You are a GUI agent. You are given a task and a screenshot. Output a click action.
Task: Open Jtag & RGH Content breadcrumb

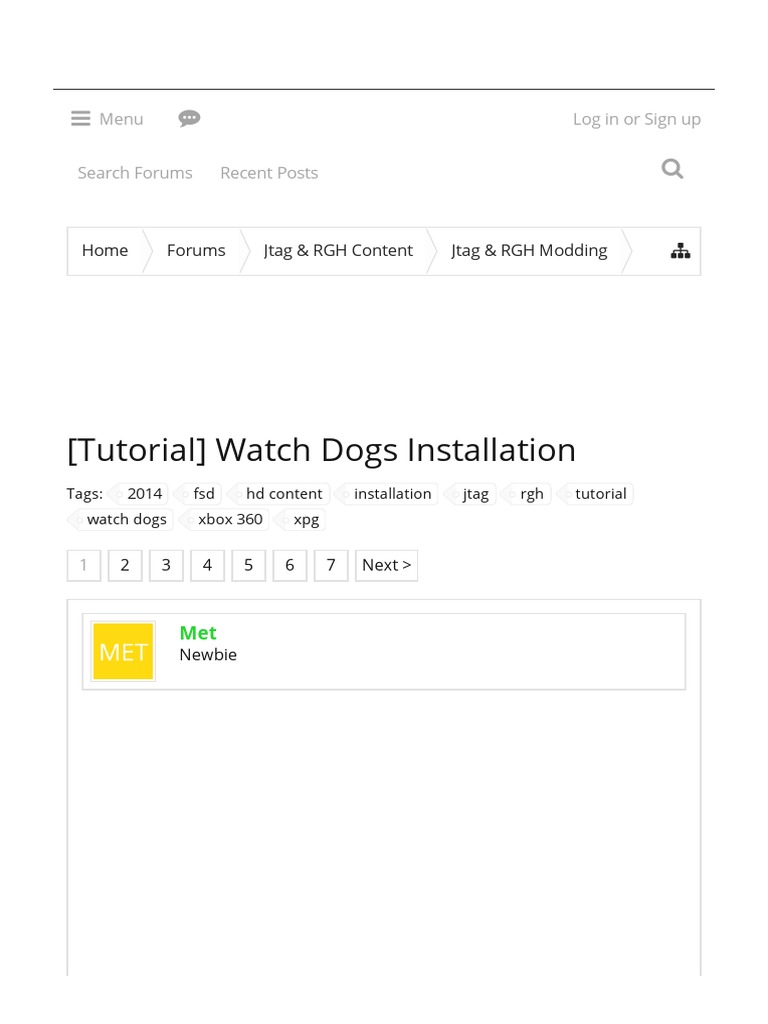pos(338,251)
